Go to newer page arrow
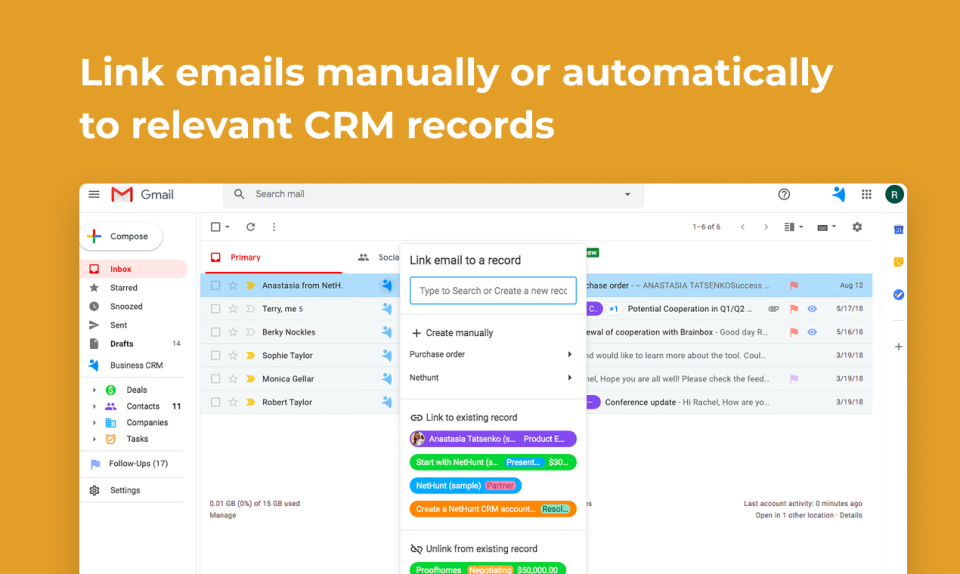960x574 pixels. (743, 227)
